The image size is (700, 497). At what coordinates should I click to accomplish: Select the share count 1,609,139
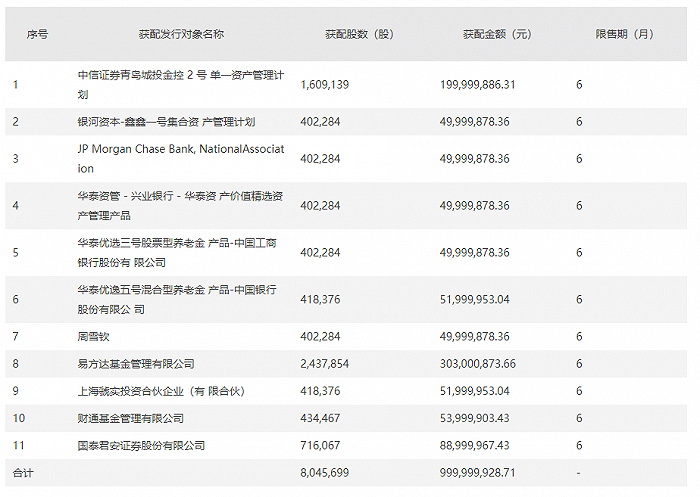click(x=325, y=84)
